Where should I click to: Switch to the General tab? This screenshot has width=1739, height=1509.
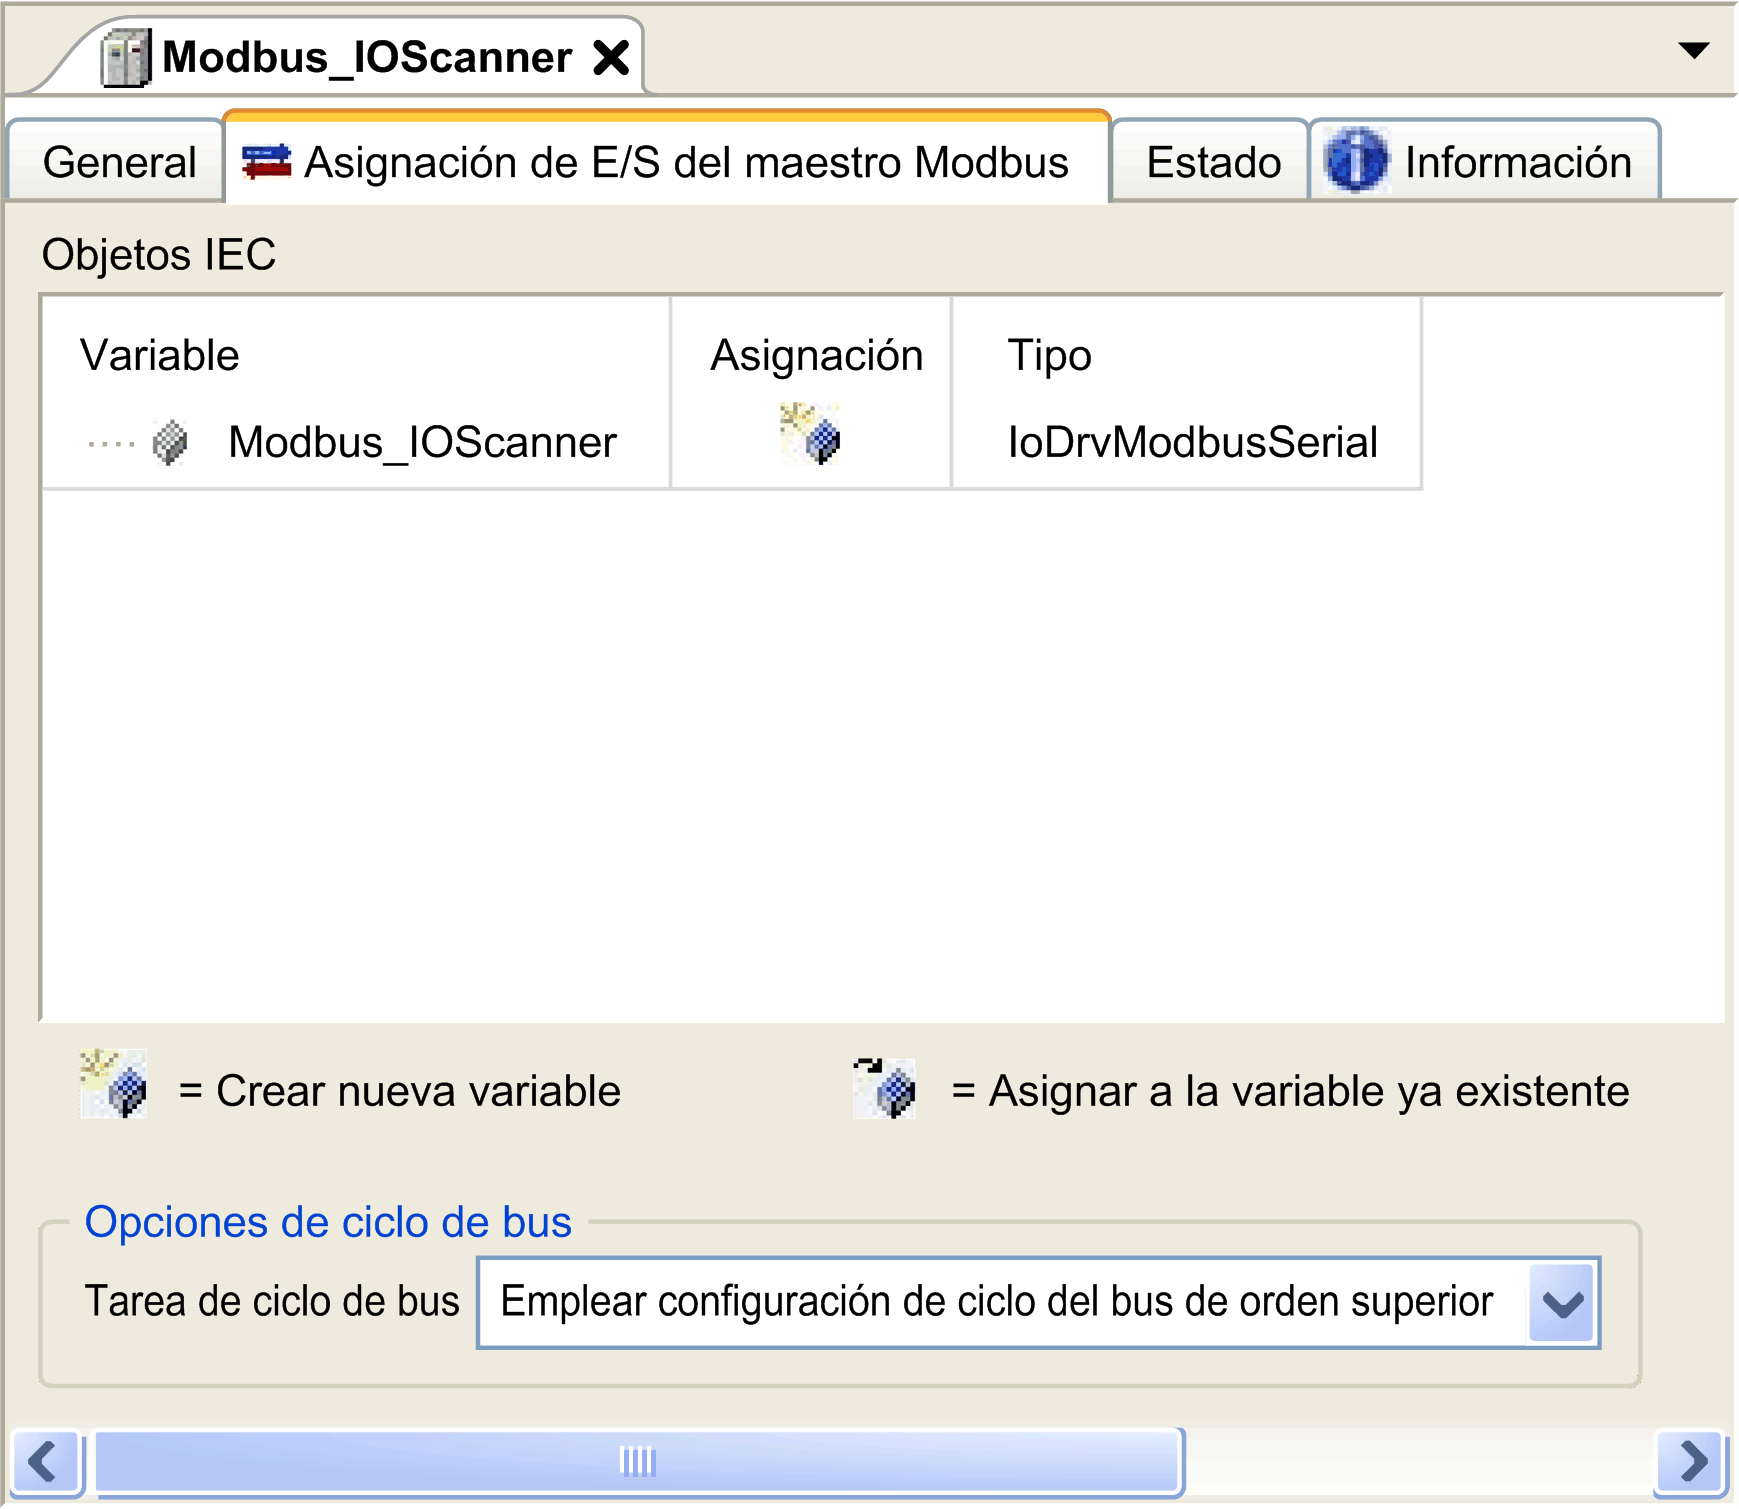pyautogui.click(x=119, y=163)
